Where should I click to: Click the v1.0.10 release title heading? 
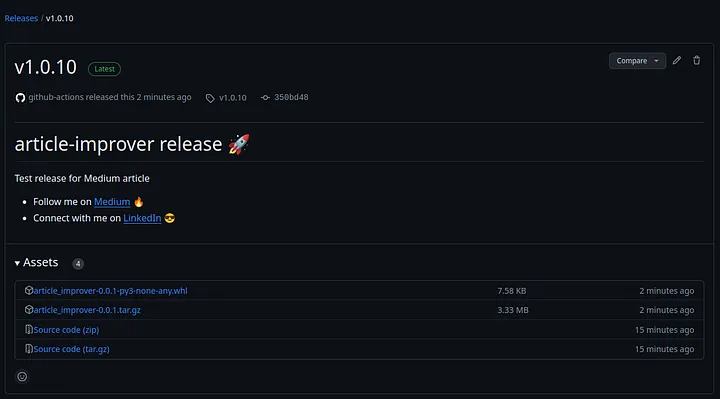pos(45,67)
